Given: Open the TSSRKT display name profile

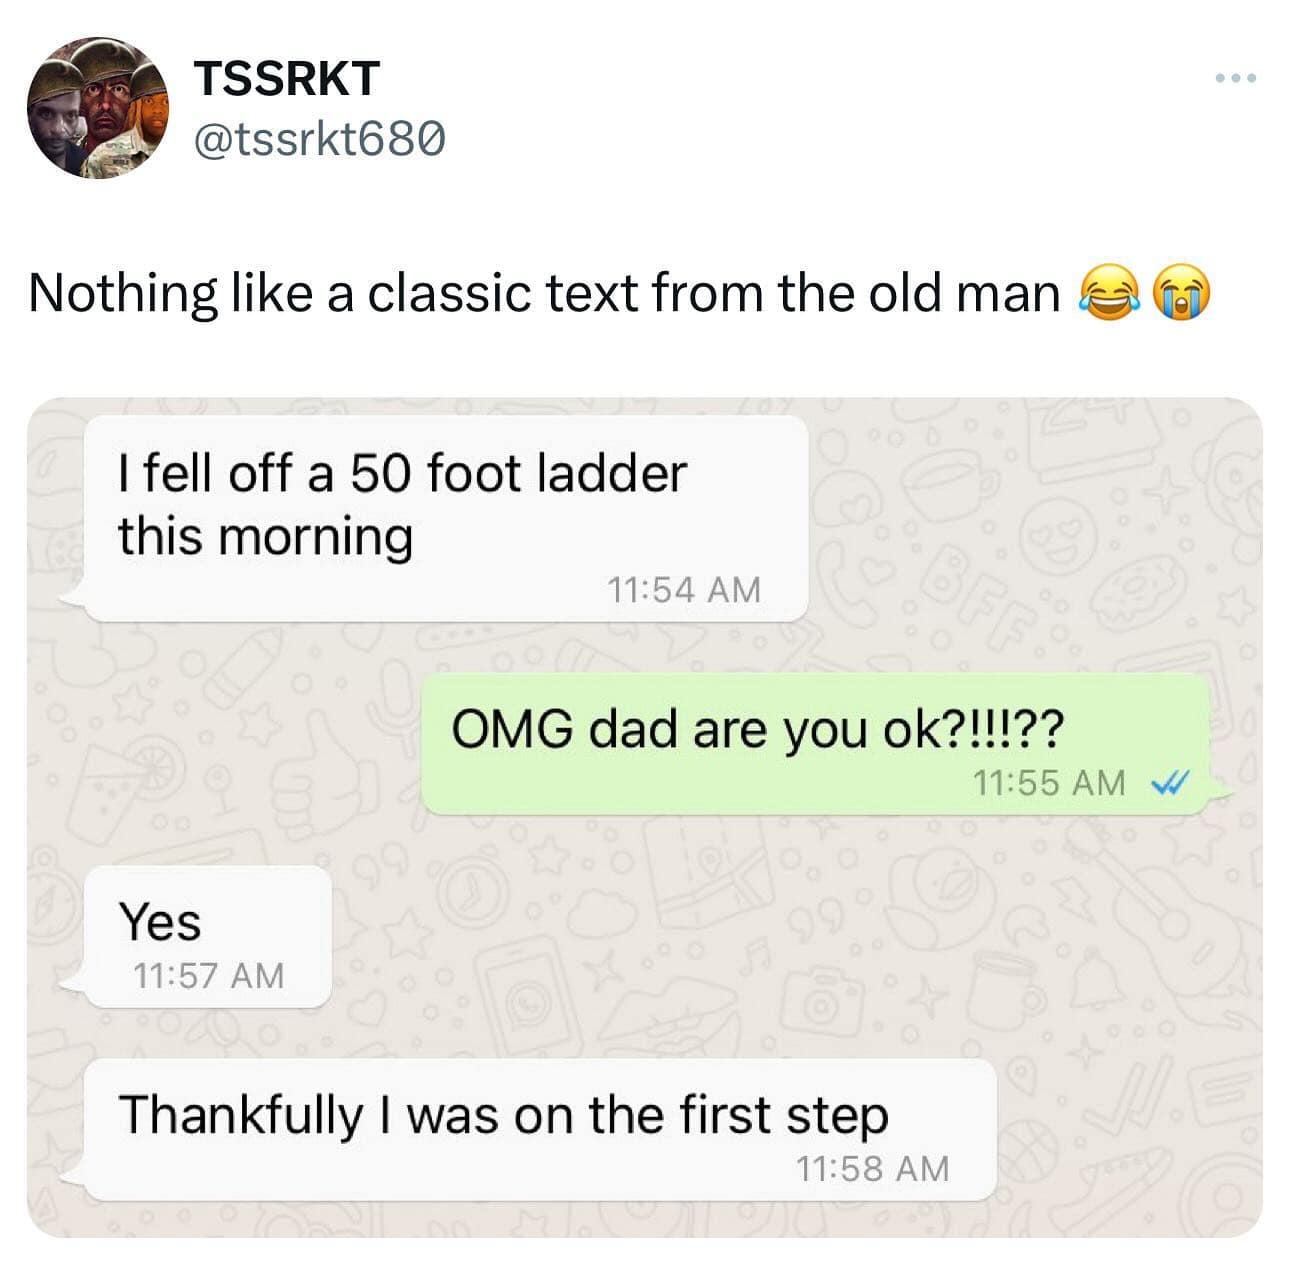Looking at the screenshot, I should 288,78.
